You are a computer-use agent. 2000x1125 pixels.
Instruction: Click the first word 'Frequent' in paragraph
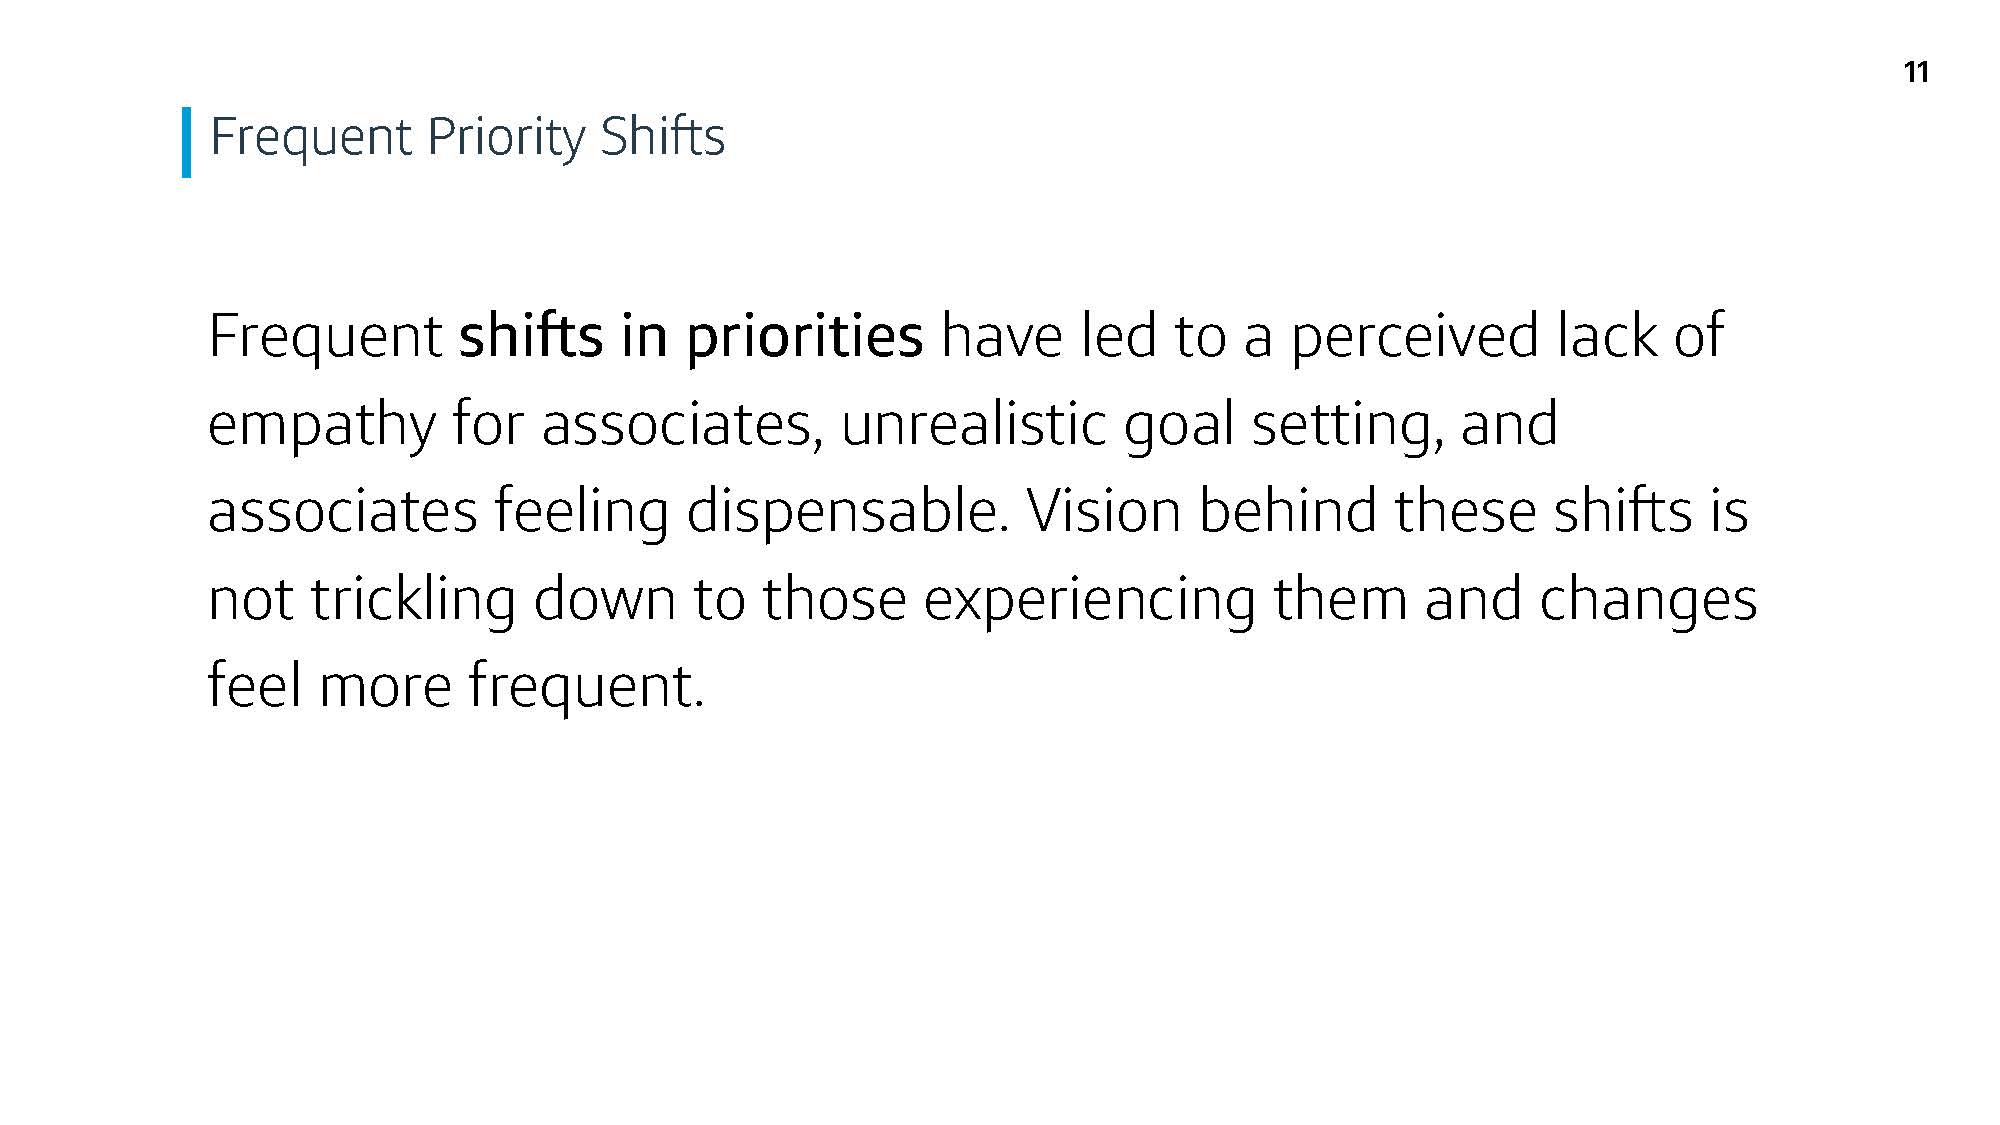(325, 337)
